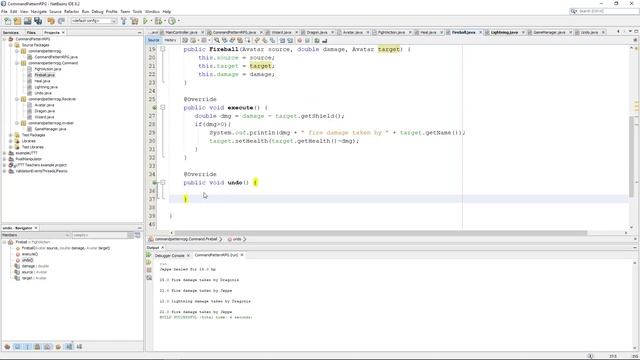Switch to the GameManager.java editor tab
Image resolution: width=640 pixels, height=360 pixels.
[x=549, y=32]
